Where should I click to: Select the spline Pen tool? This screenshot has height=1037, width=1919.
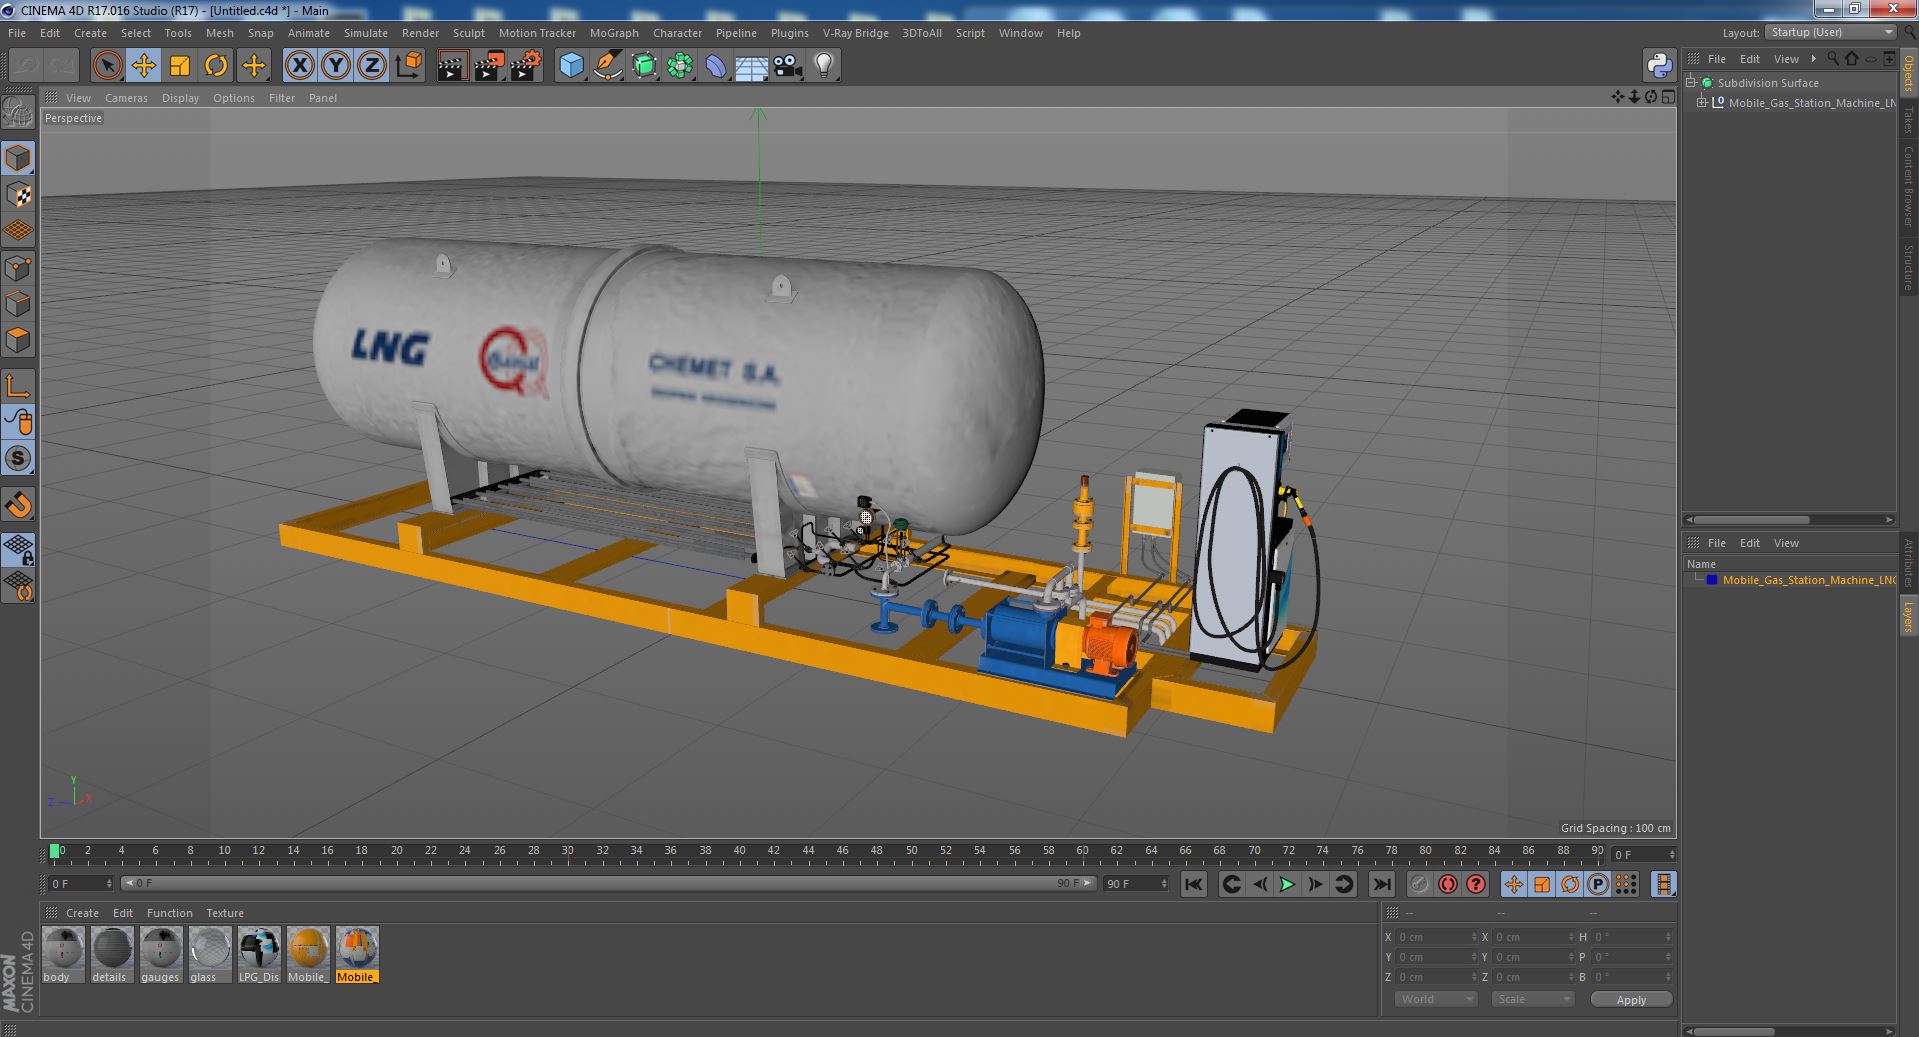click(x=607, y=66)
